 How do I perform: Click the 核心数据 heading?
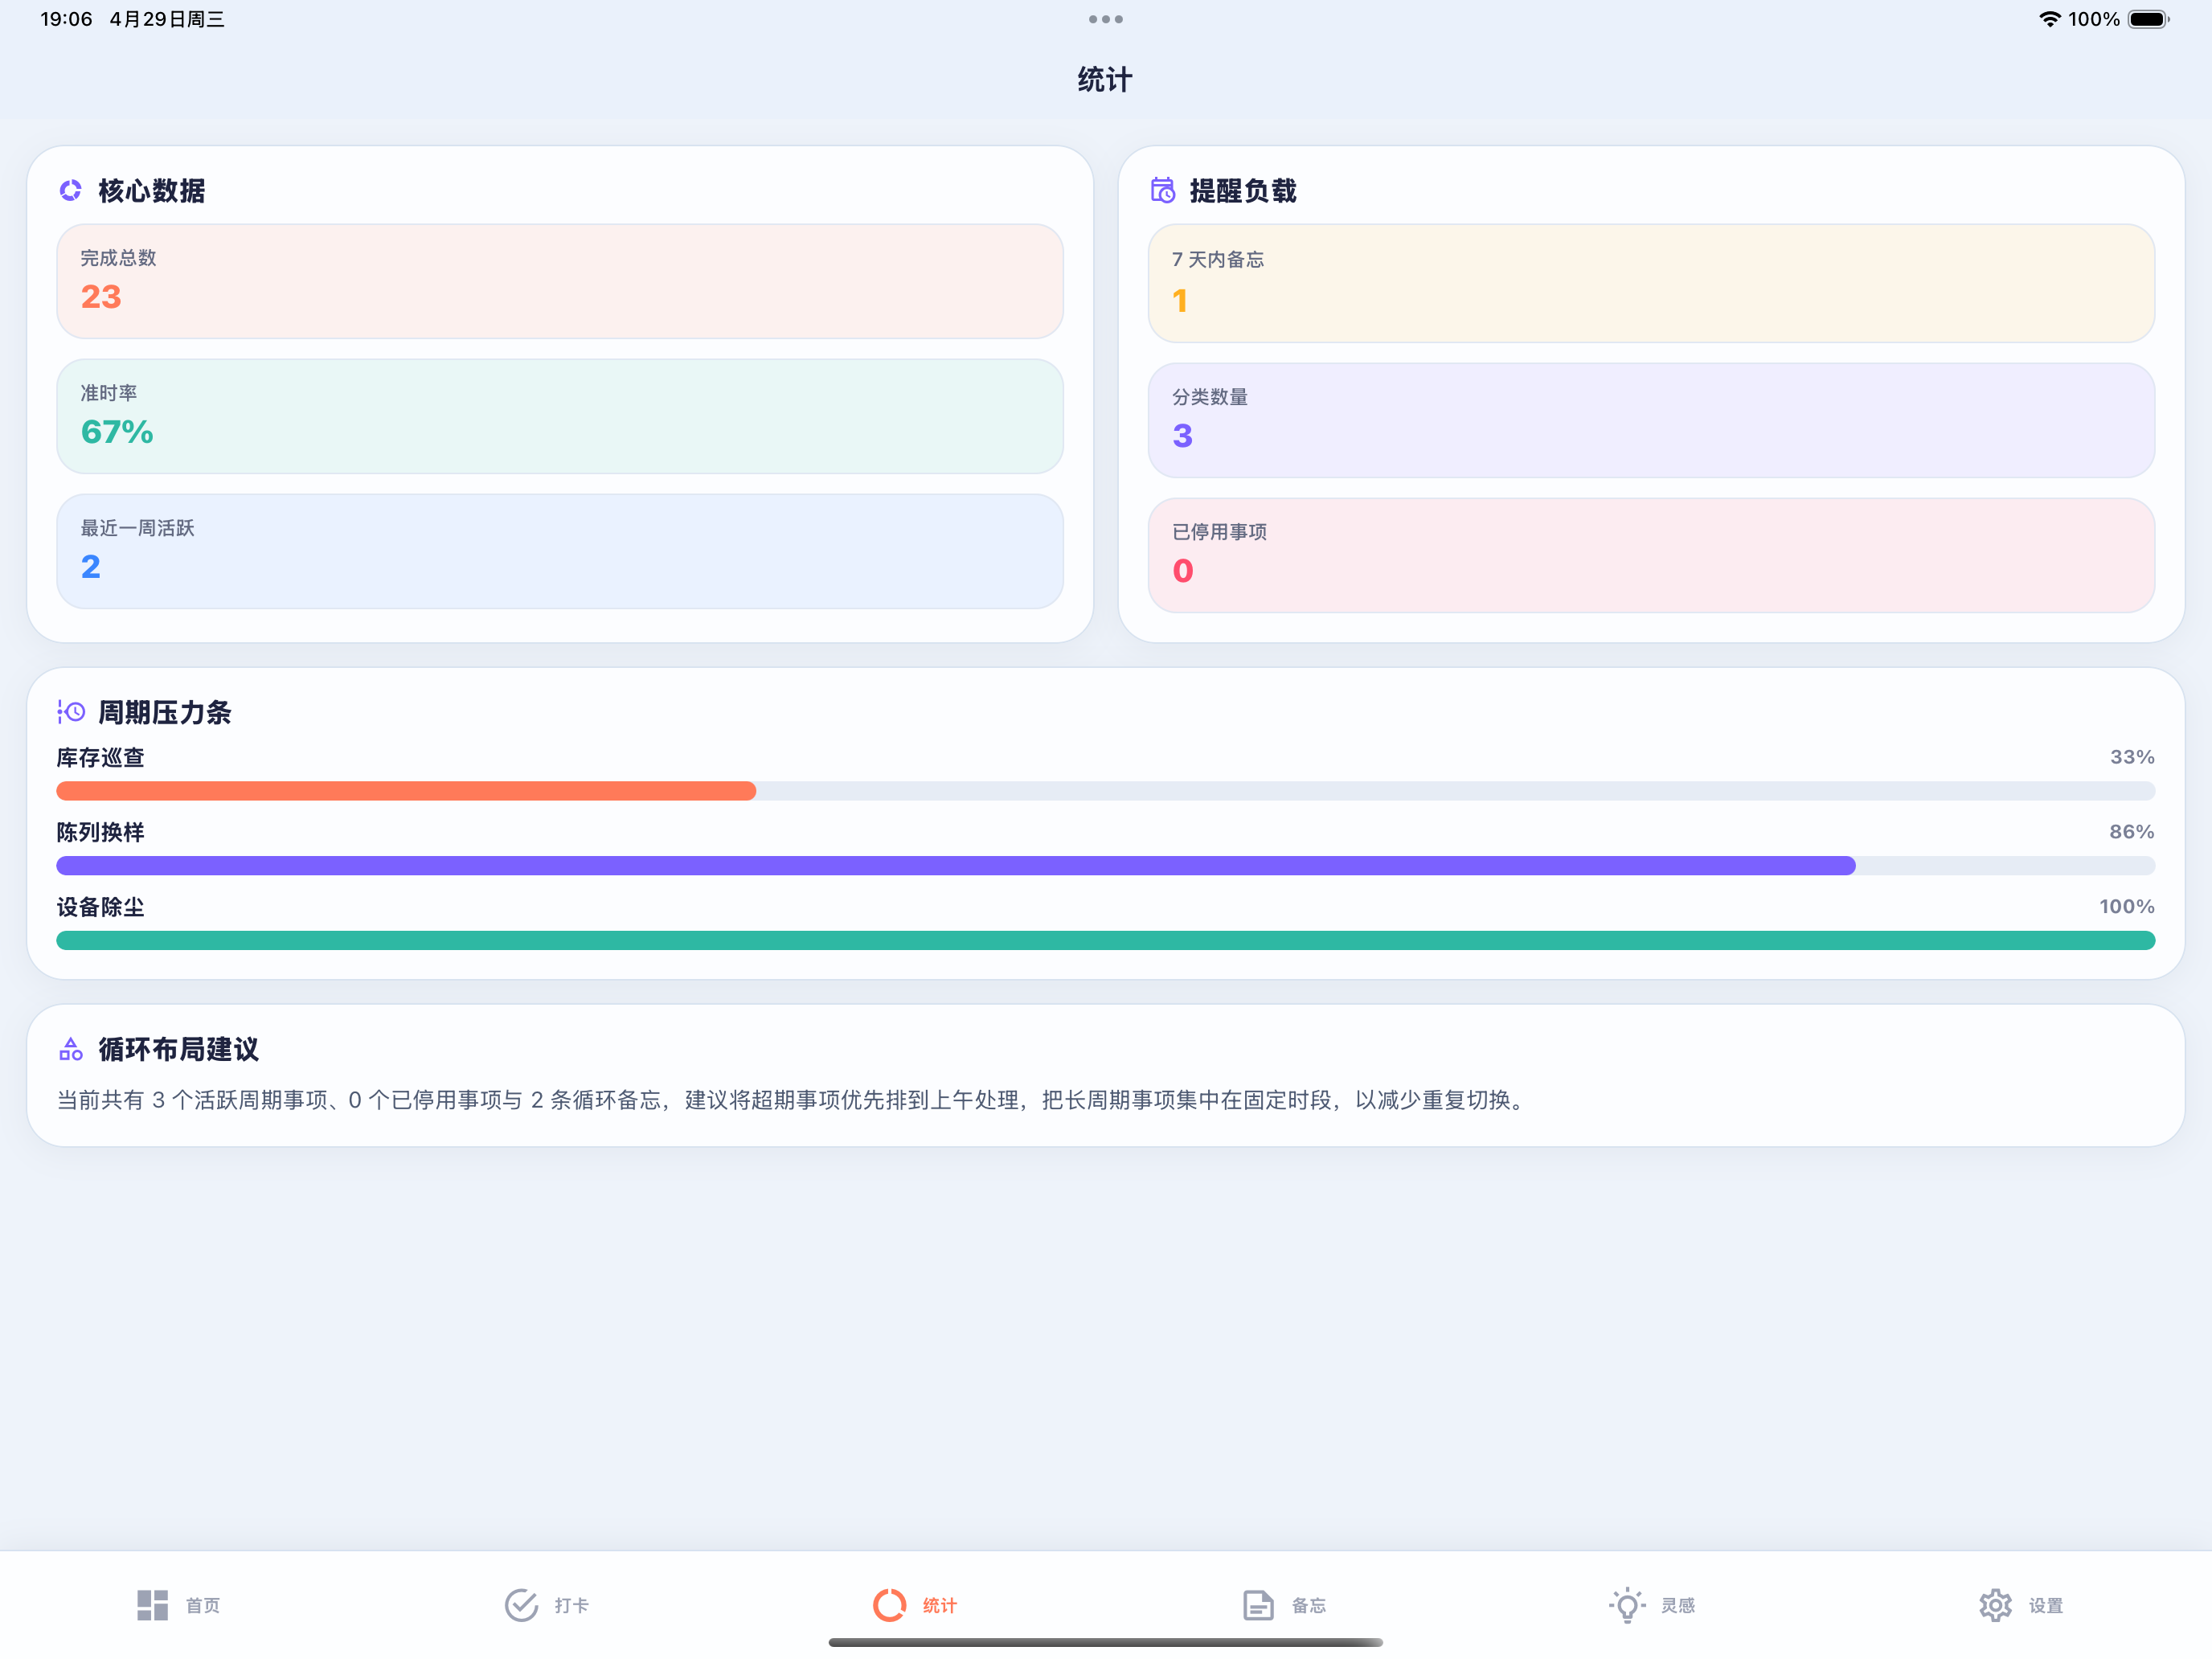pos(152,190)
